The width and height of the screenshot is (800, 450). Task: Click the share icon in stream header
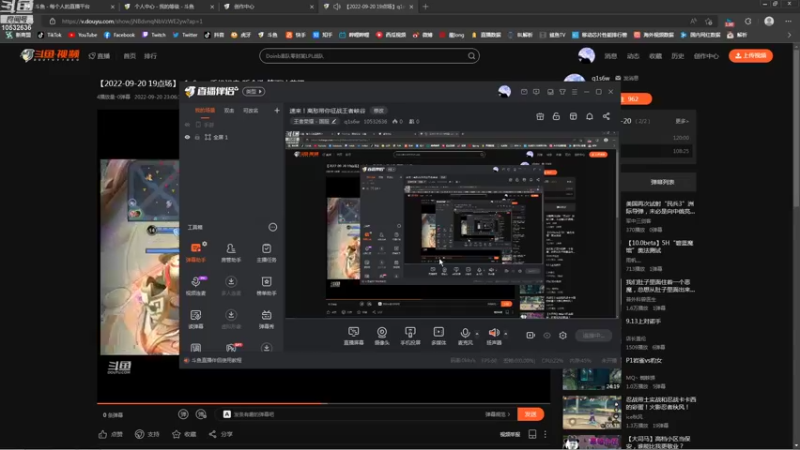pyautogui.click(x=606, y=116)
